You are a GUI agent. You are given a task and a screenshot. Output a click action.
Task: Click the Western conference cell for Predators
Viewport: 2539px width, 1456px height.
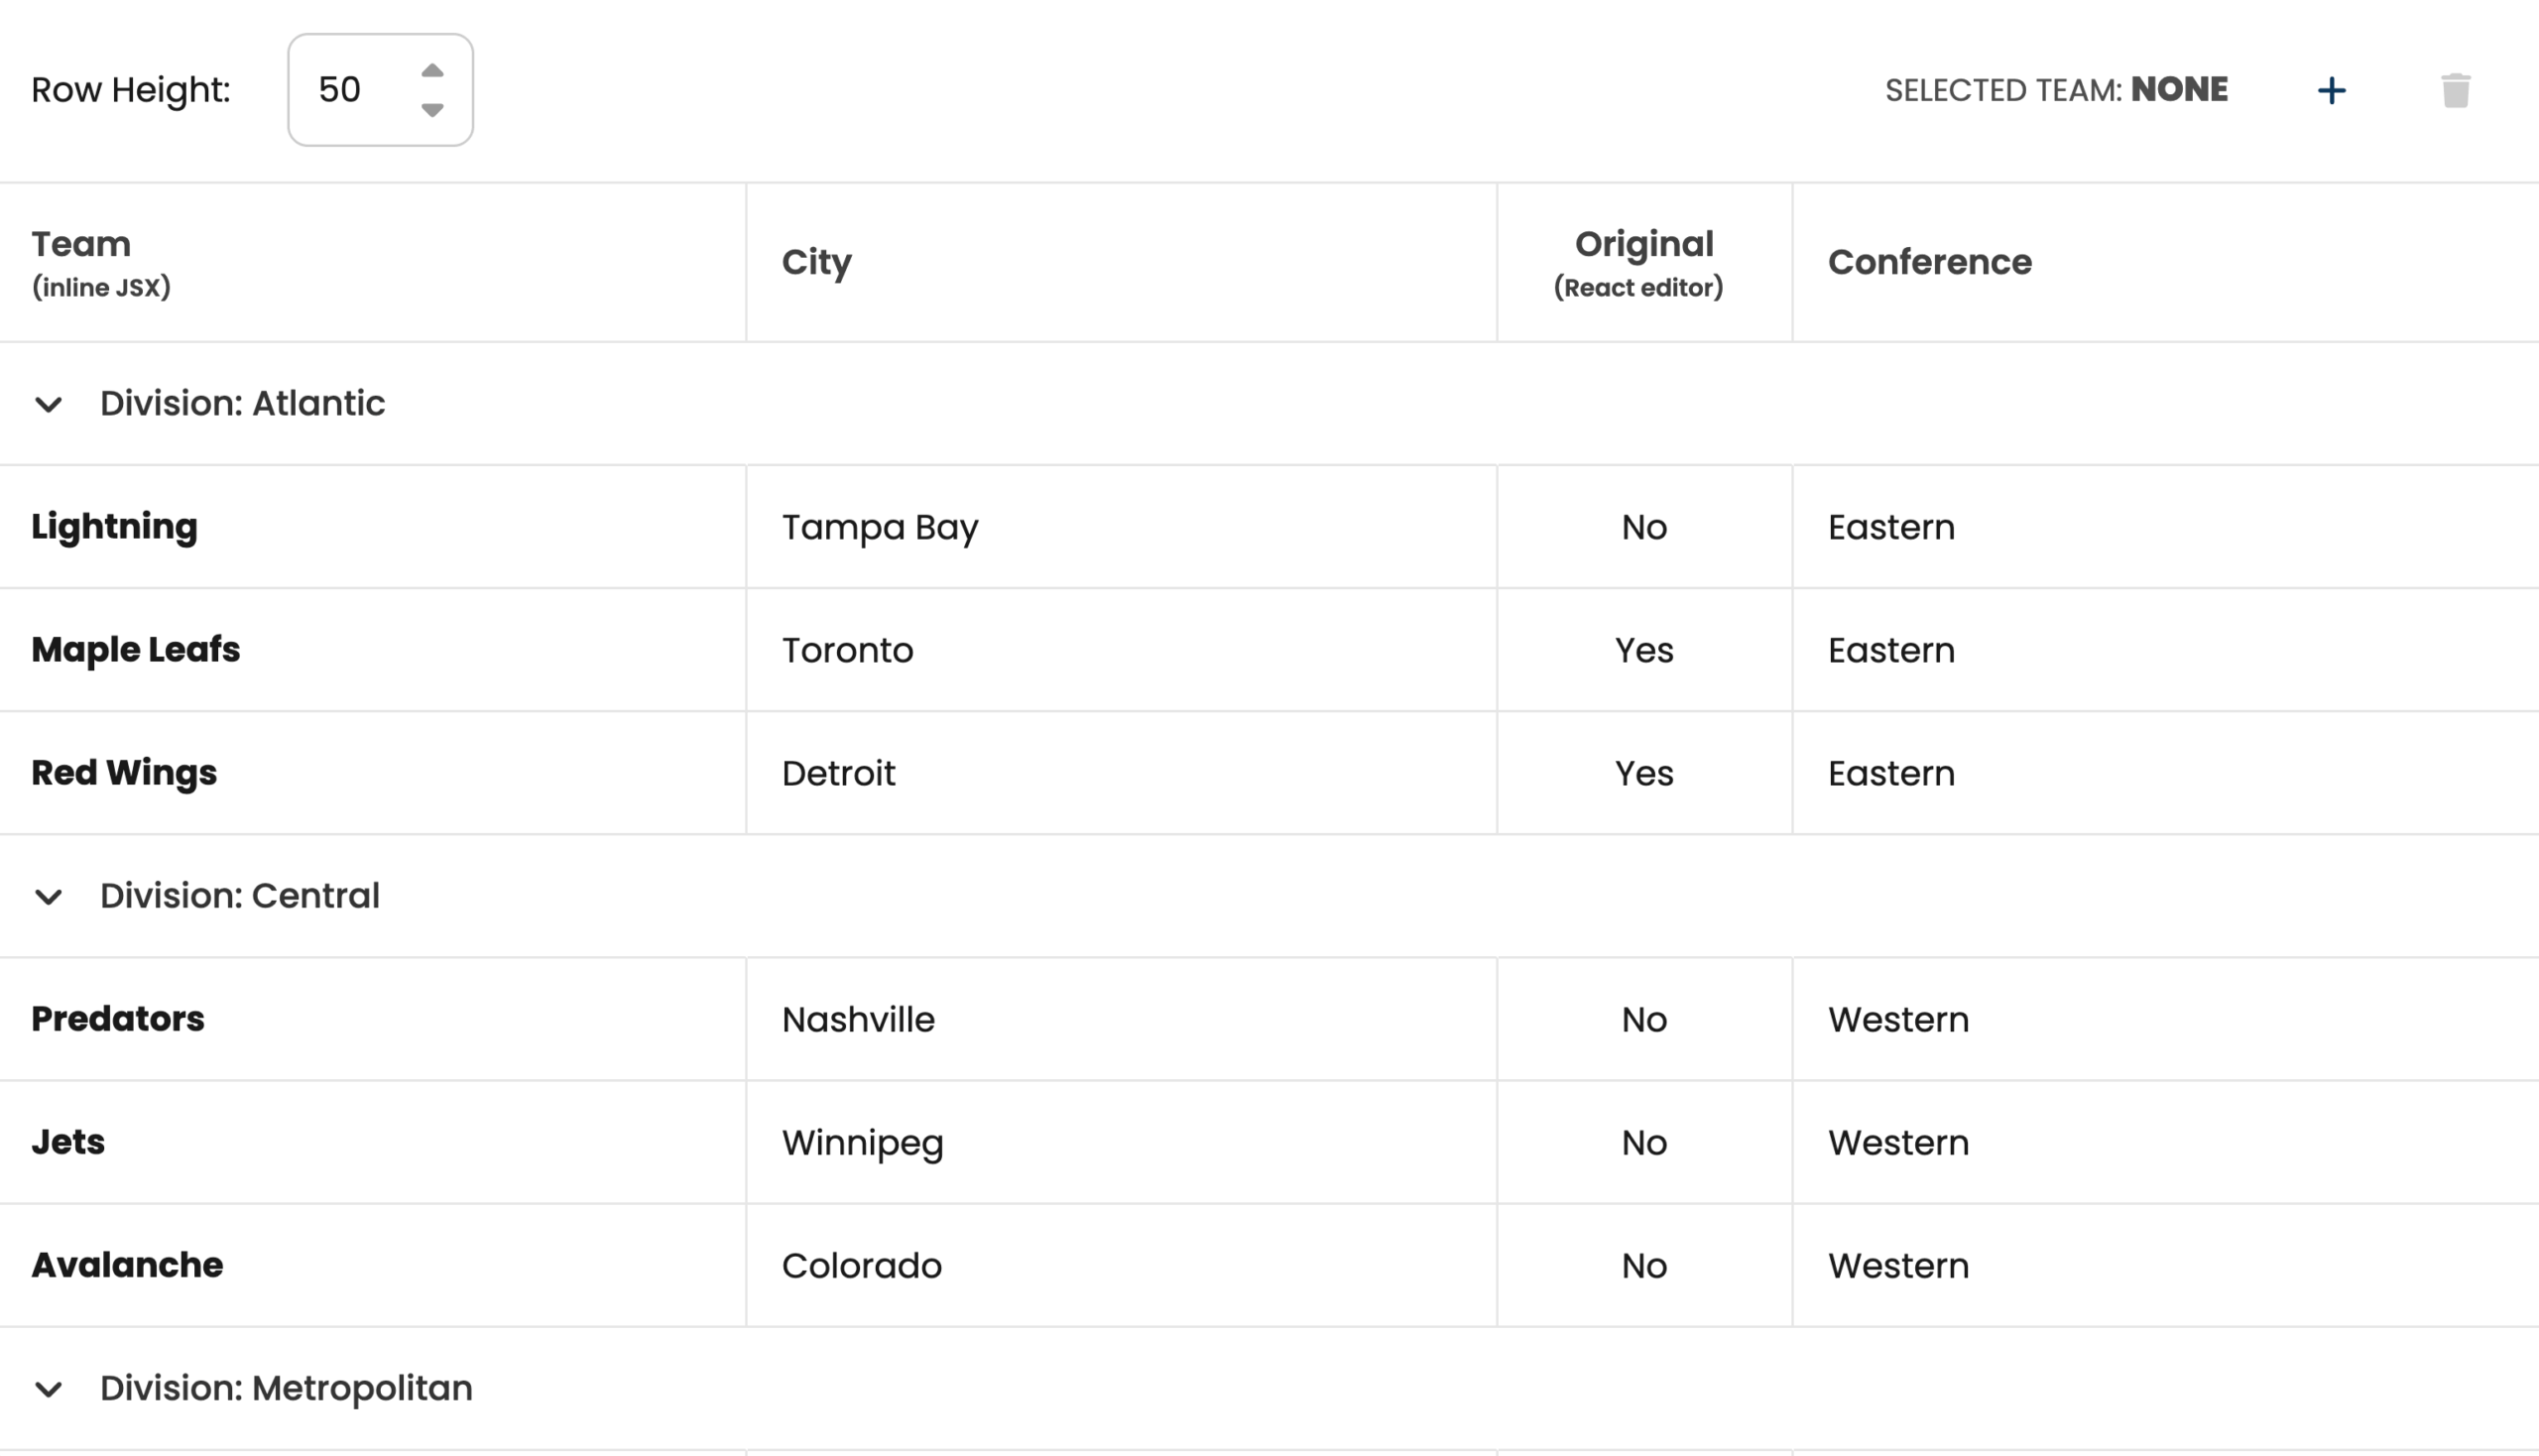(x=1898, y=1019)
